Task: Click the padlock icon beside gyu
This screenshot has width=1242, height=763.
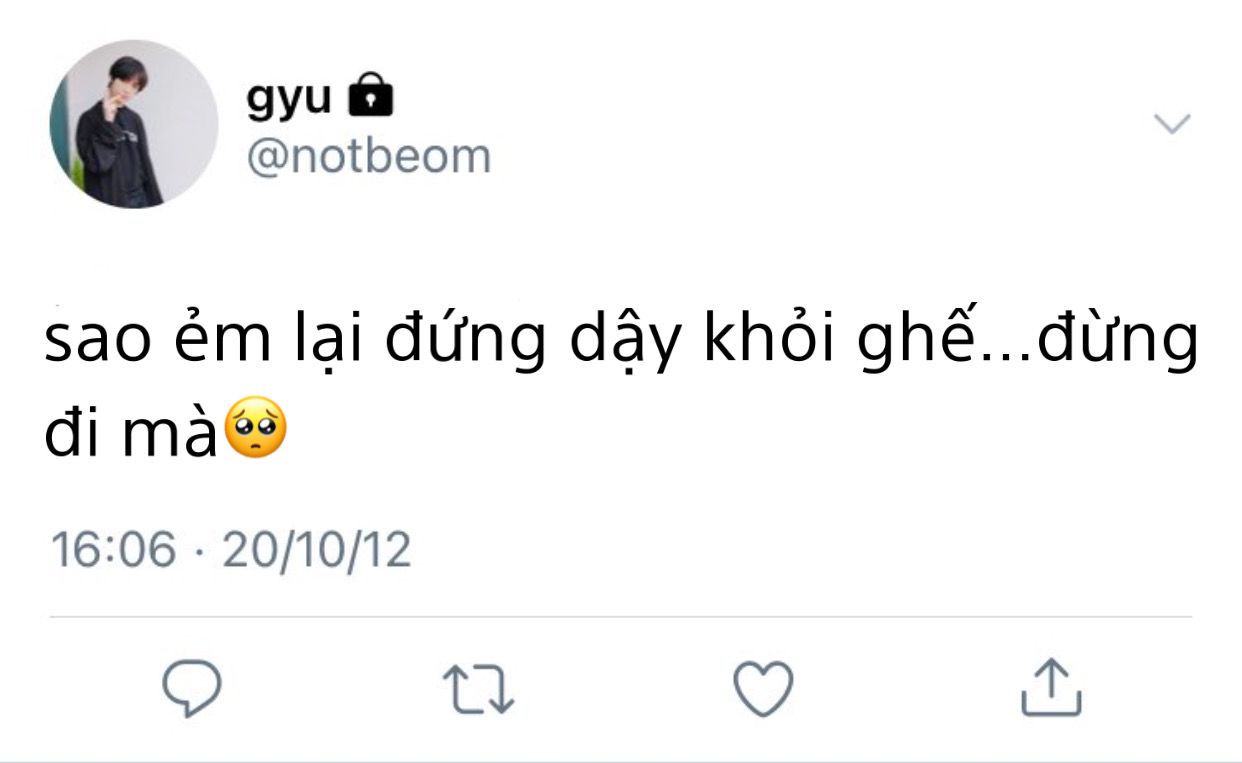Action: point(370,96)
